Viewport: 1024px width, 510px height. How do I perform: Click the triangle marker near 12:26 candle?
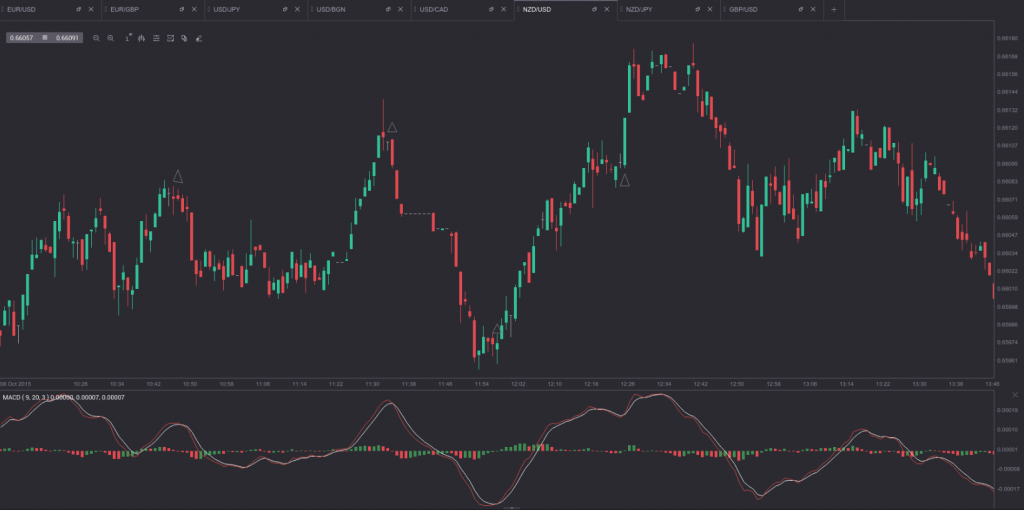[624, 180]
